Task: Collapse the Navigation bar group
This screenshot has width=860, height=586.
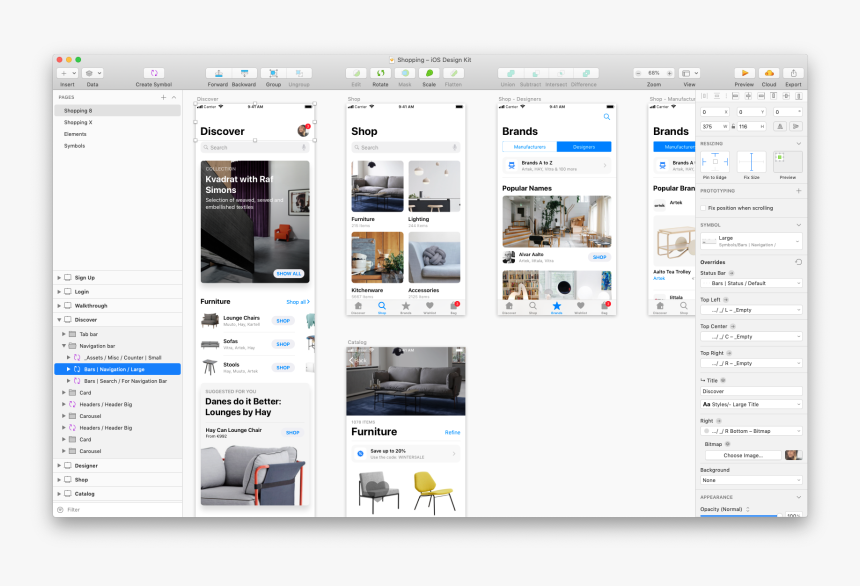Action: 63,345
